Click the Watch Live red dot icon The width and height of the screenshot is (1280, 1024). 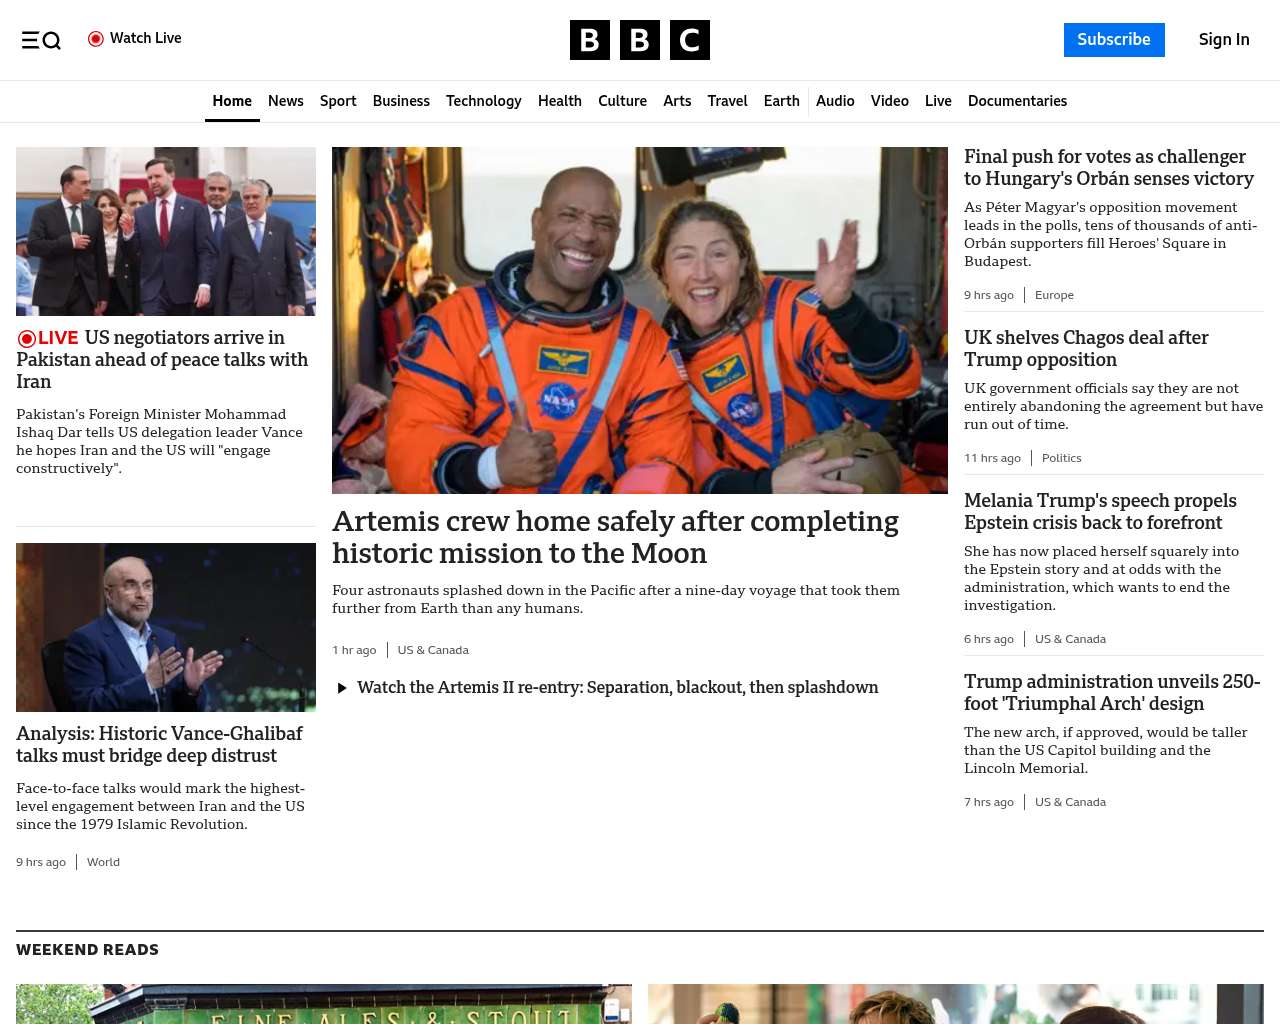click(96, 39)
